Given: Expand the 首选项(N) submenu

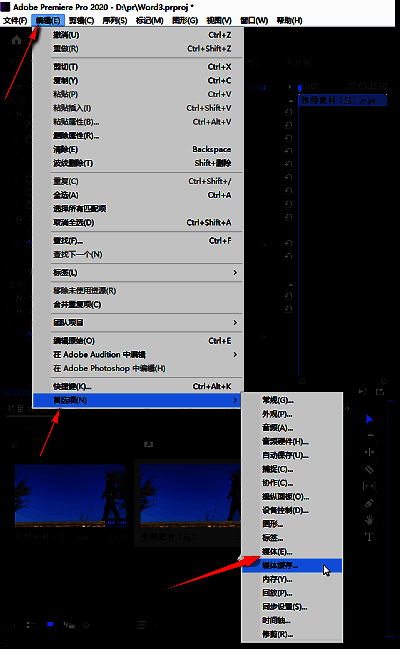Looking at the screenshot, I should (x=138, y=400).
